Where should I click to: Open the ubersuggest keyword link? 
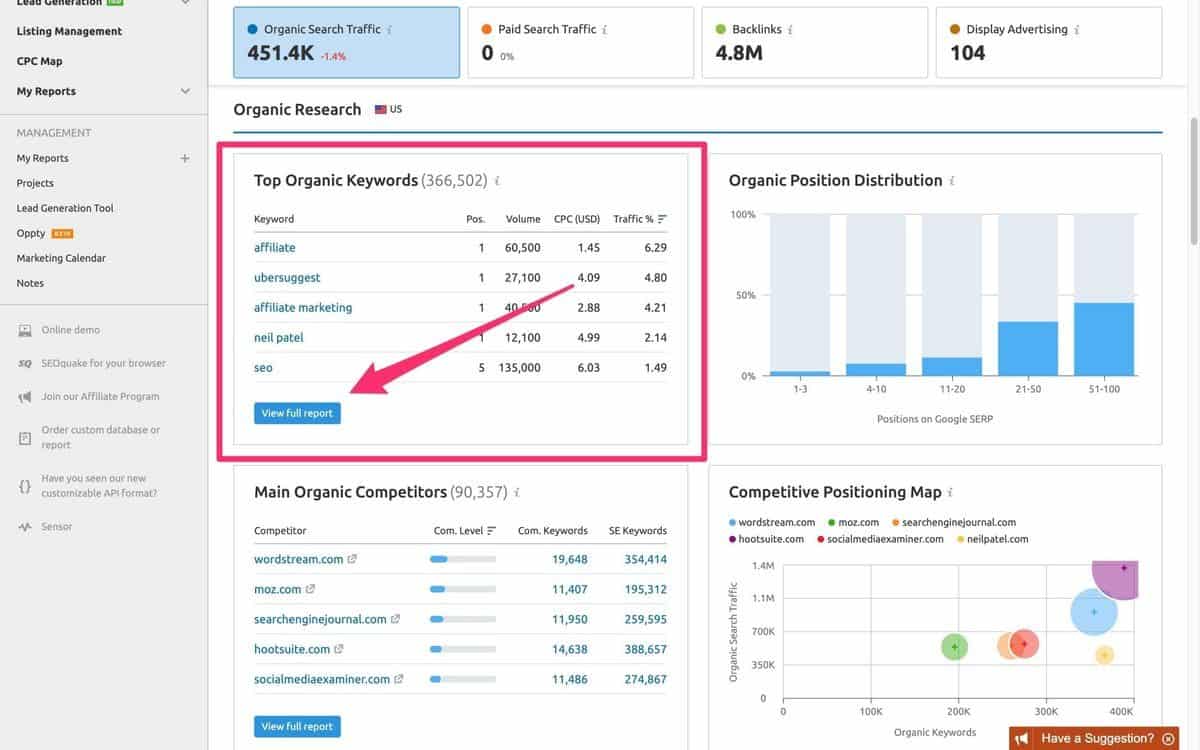[x=287, y=278]
